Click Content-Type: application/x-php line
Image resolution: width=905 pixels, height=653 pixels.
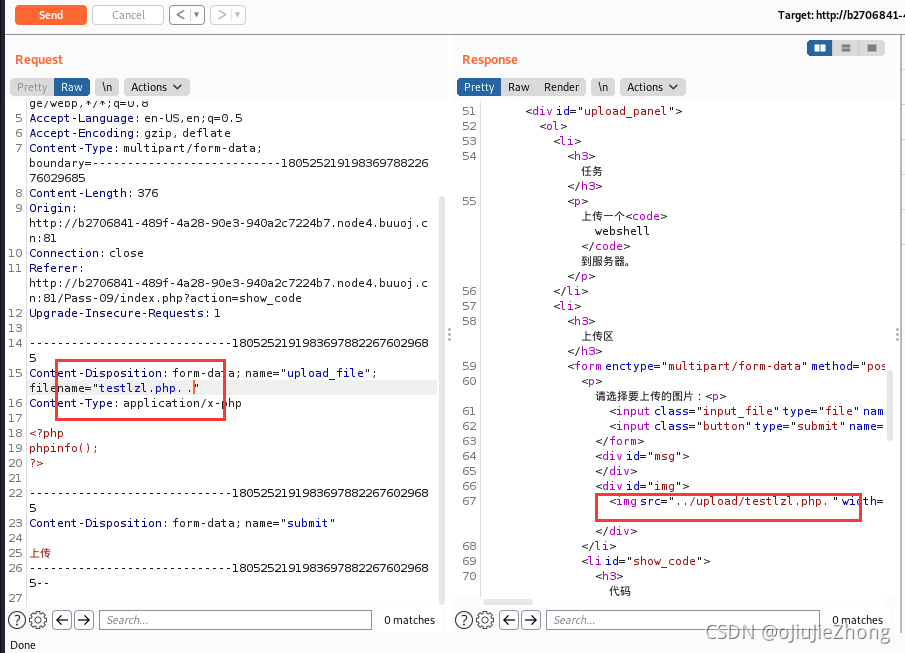pyautogui.click(x=135, y=403)
